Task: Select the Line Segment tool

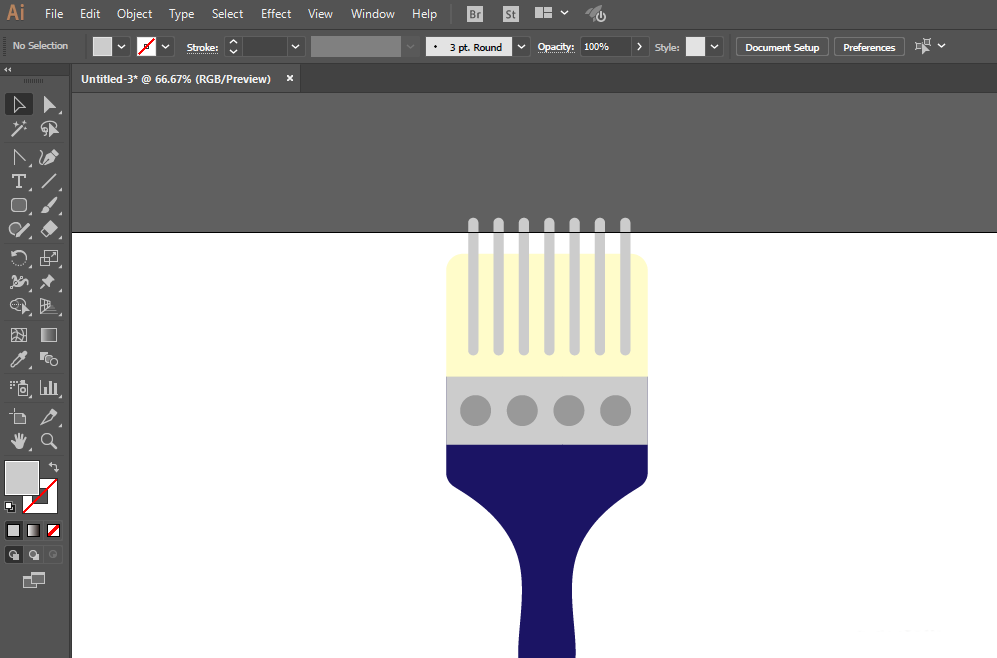Action: [49, 181]
